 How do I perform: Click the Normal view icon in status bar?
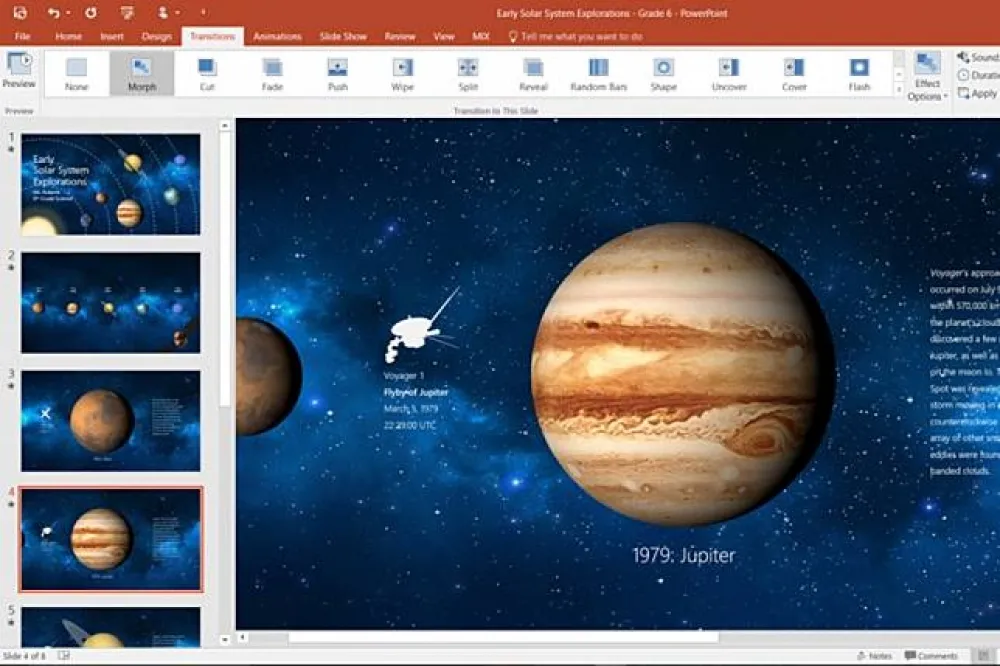983,656
